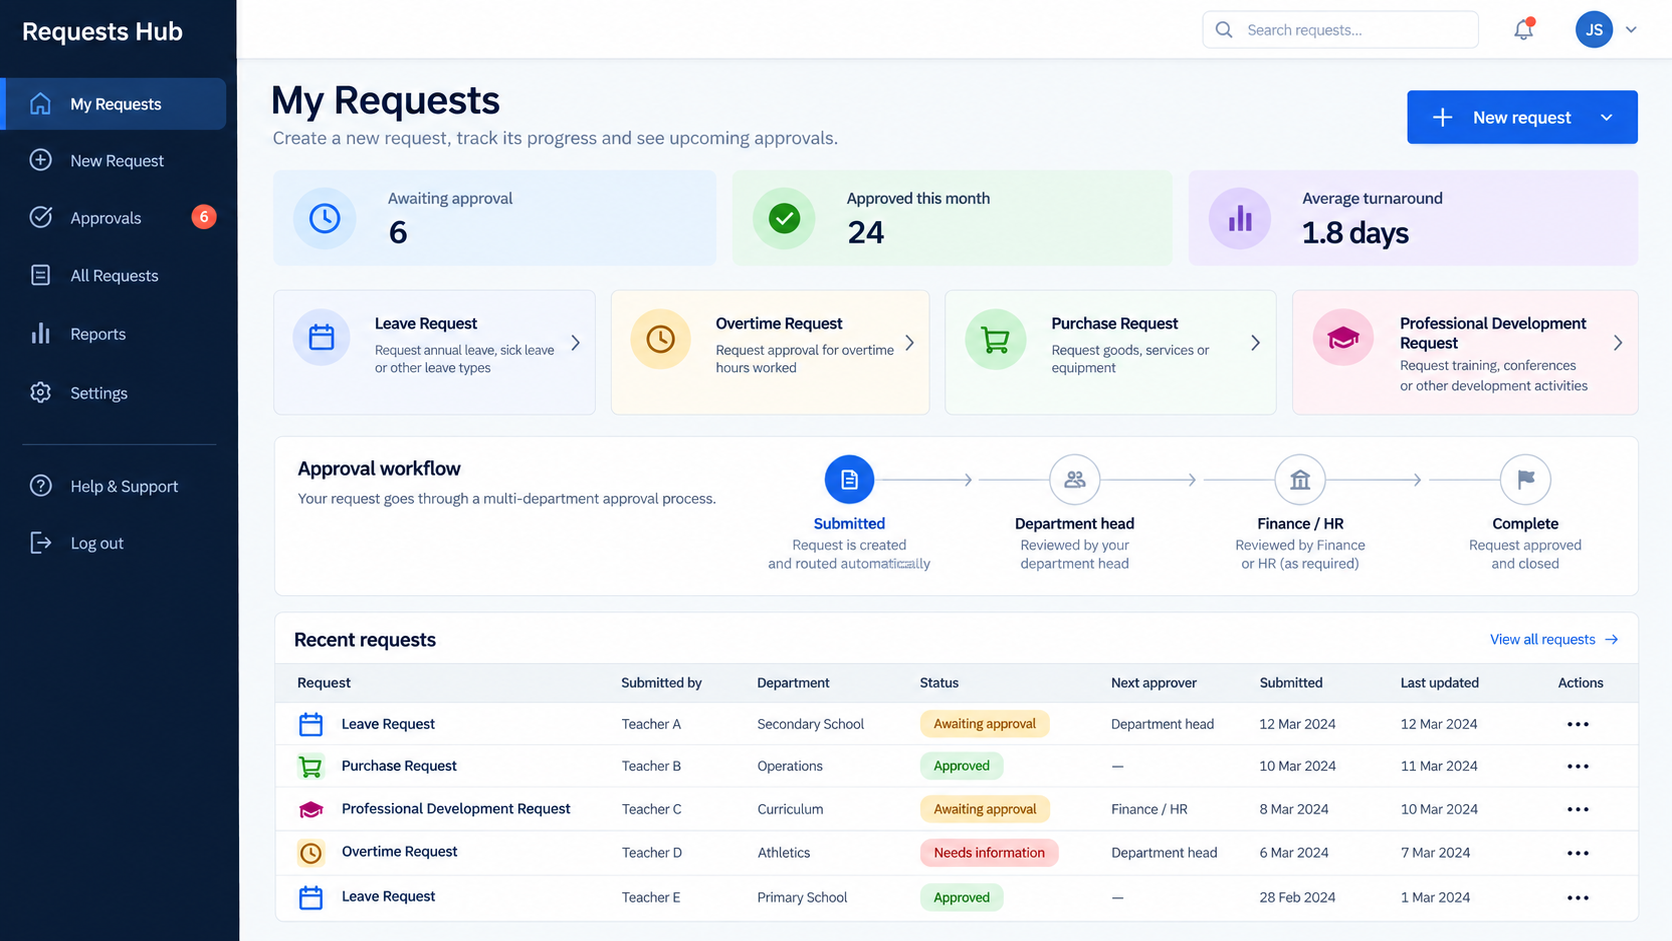Click the Complete flag workflow step icon
Image resolution: width=1672 pixels, height=941 pixels.
coord(1525,480)
